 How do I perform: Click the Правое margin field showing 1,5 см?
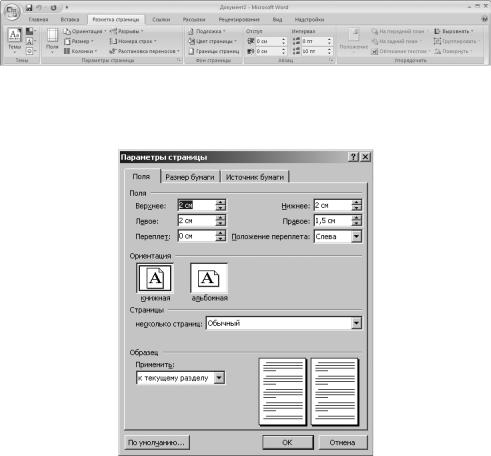coord(333,221)
